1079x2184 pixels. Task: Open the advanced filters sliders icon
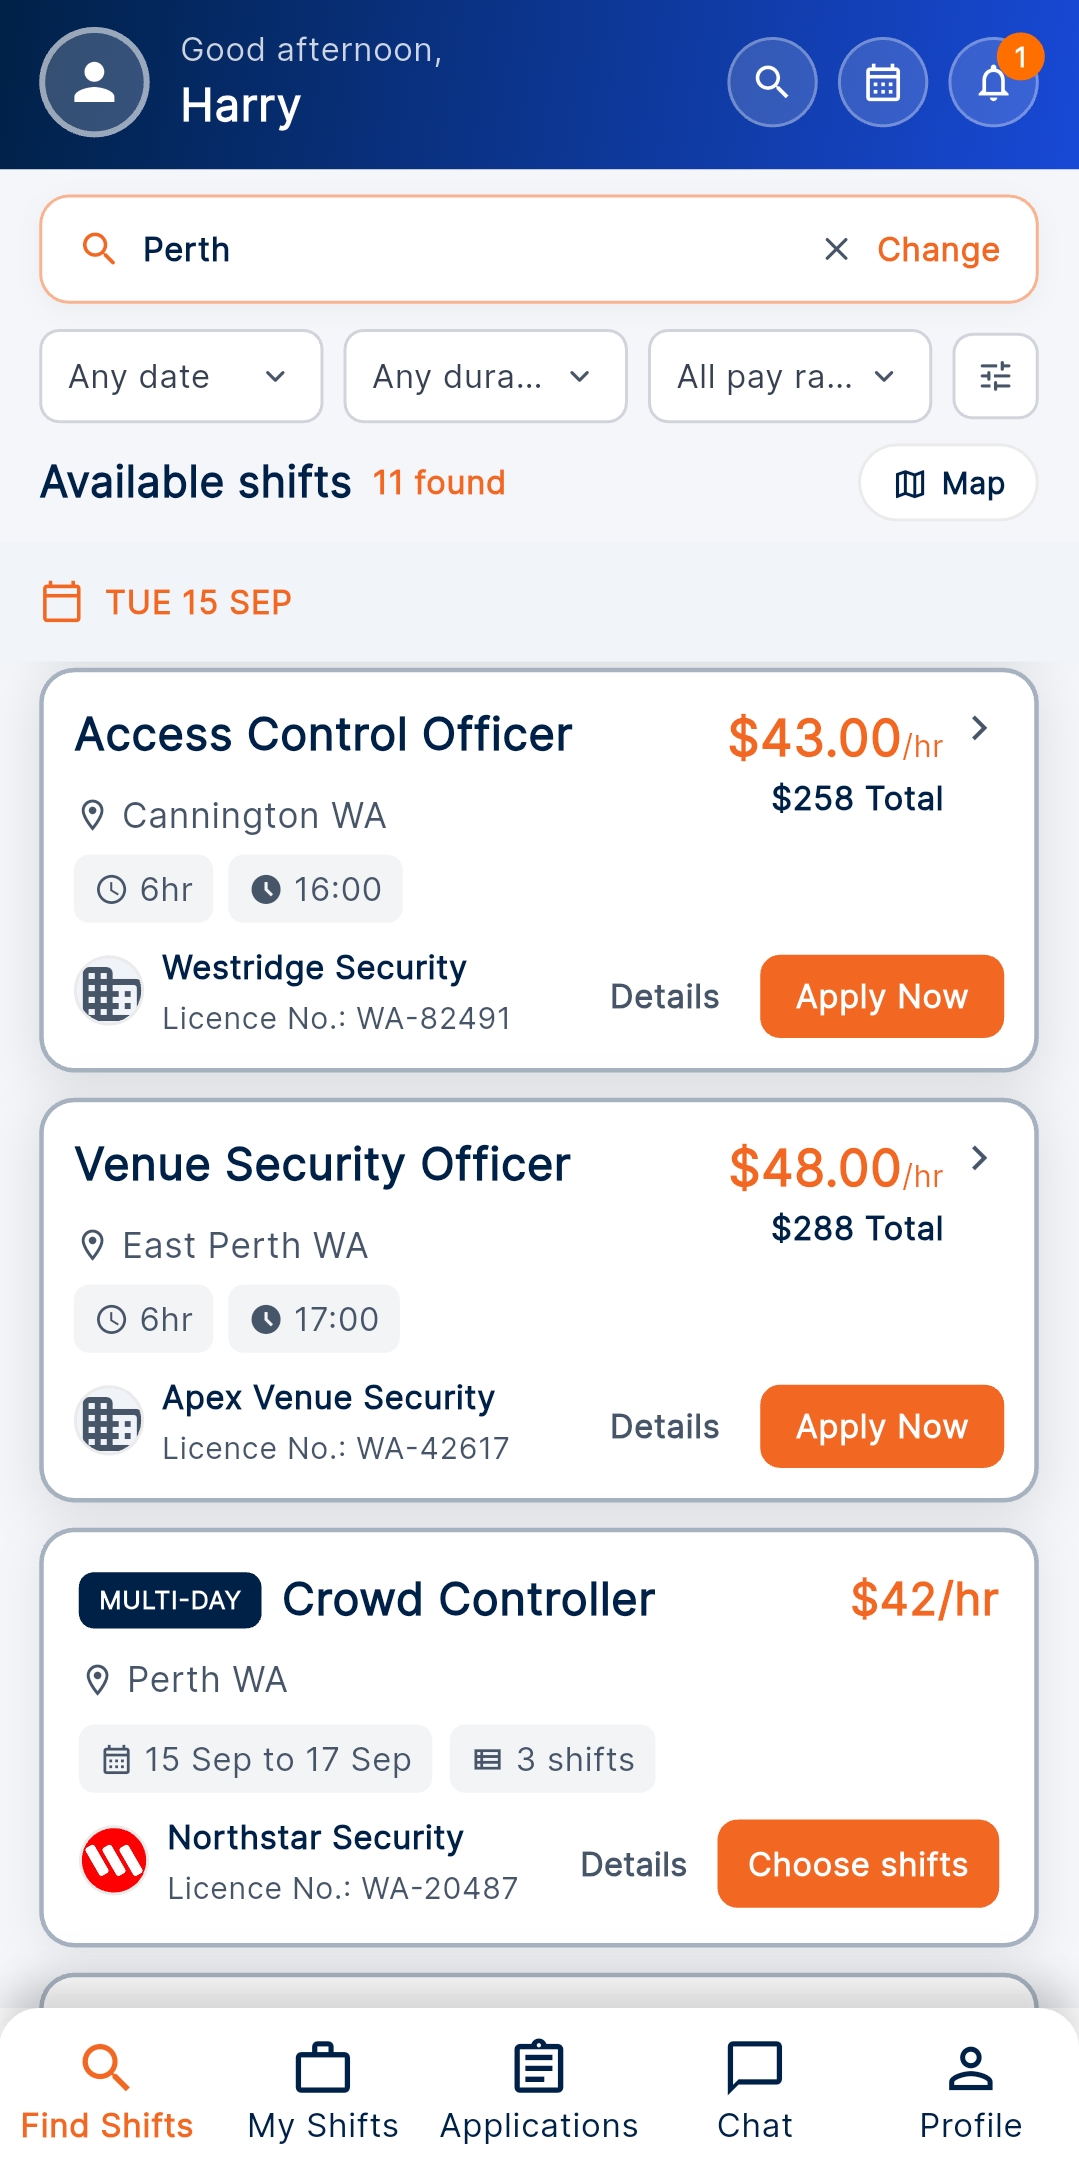995,376
